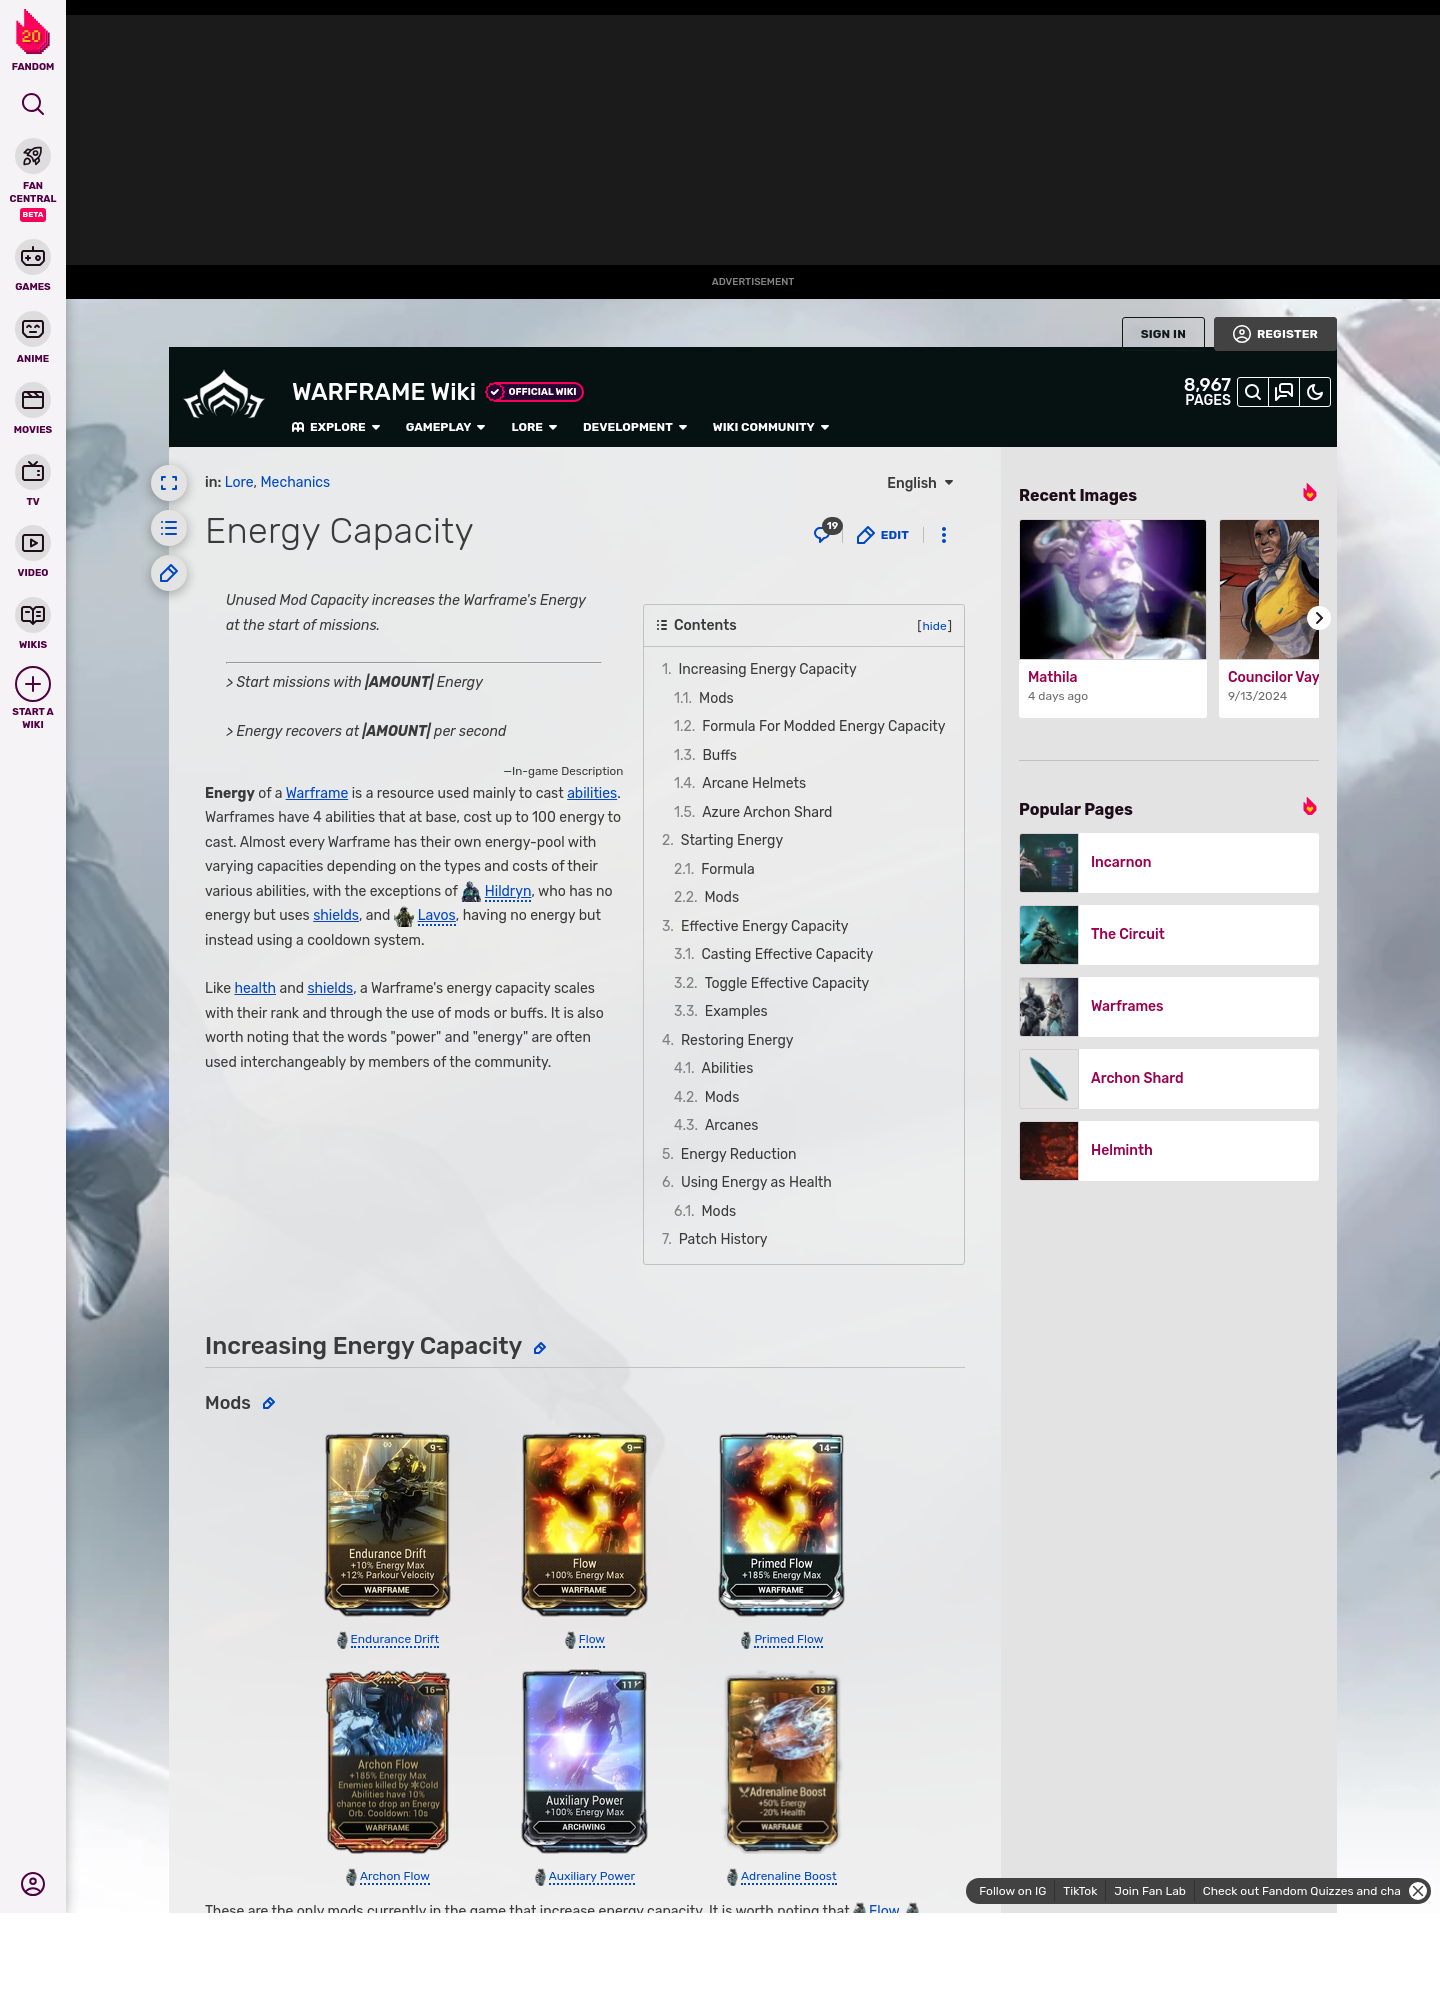Close the Fandom social bar
Viewport: 1440px width, 2000px height.
(1418, 1891)
